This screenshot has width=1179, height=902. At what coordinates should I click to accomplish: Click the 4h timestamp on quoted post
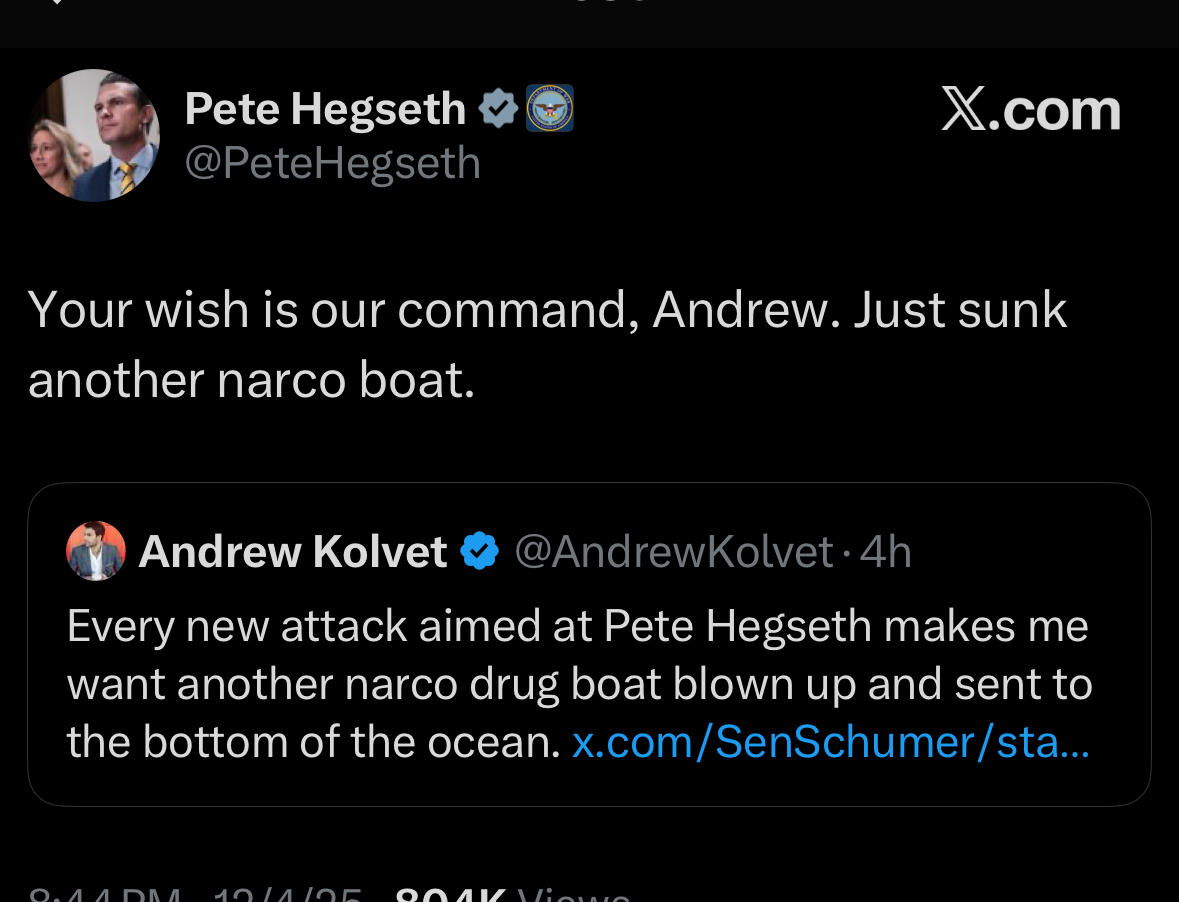(x=886, y=551)
